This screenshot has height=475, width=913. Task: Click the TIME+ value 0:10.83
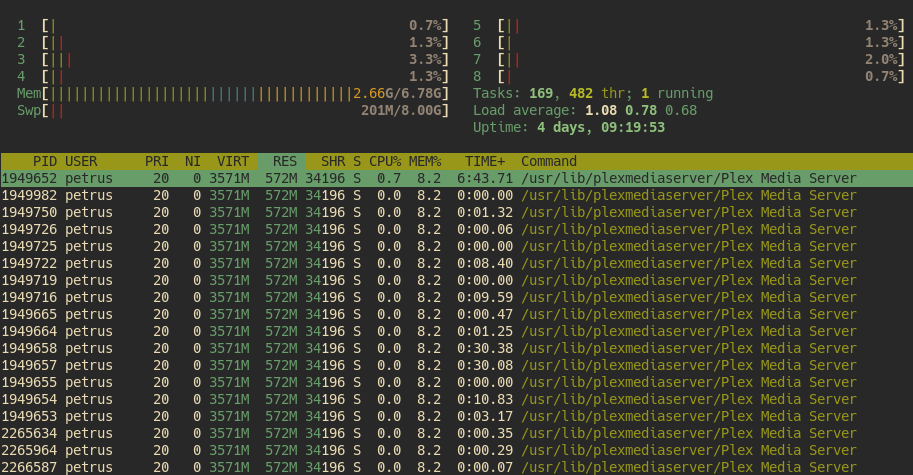(x=485, y=399)
